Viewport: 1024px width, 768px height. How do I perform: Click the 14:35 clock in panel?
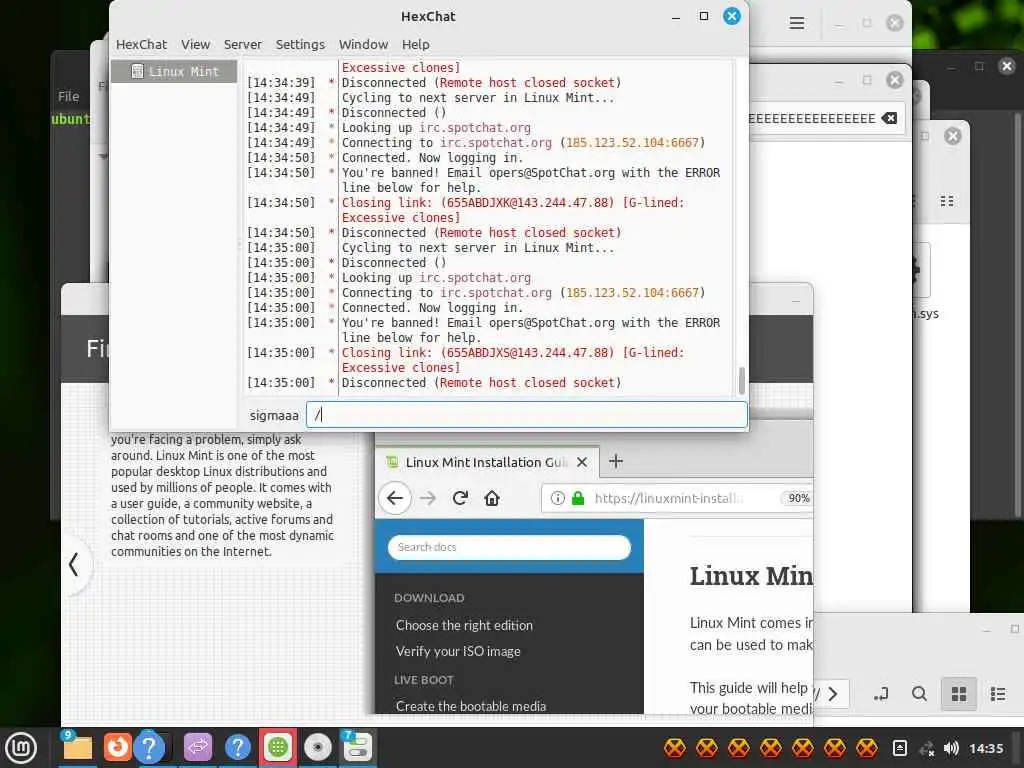click(986, 748)
